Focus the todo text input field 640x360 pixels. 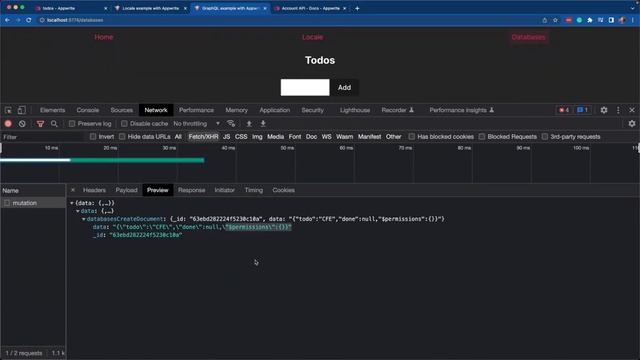pyautogui.click(x=305, y=87)
